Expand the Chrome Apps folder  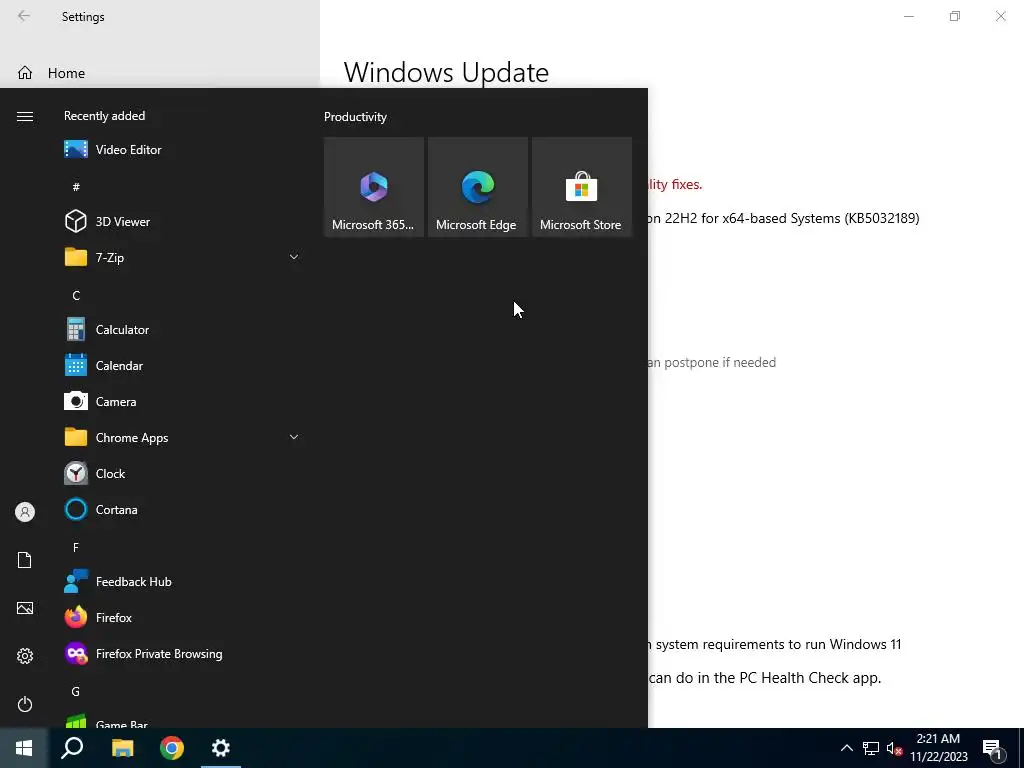point(183,438)
